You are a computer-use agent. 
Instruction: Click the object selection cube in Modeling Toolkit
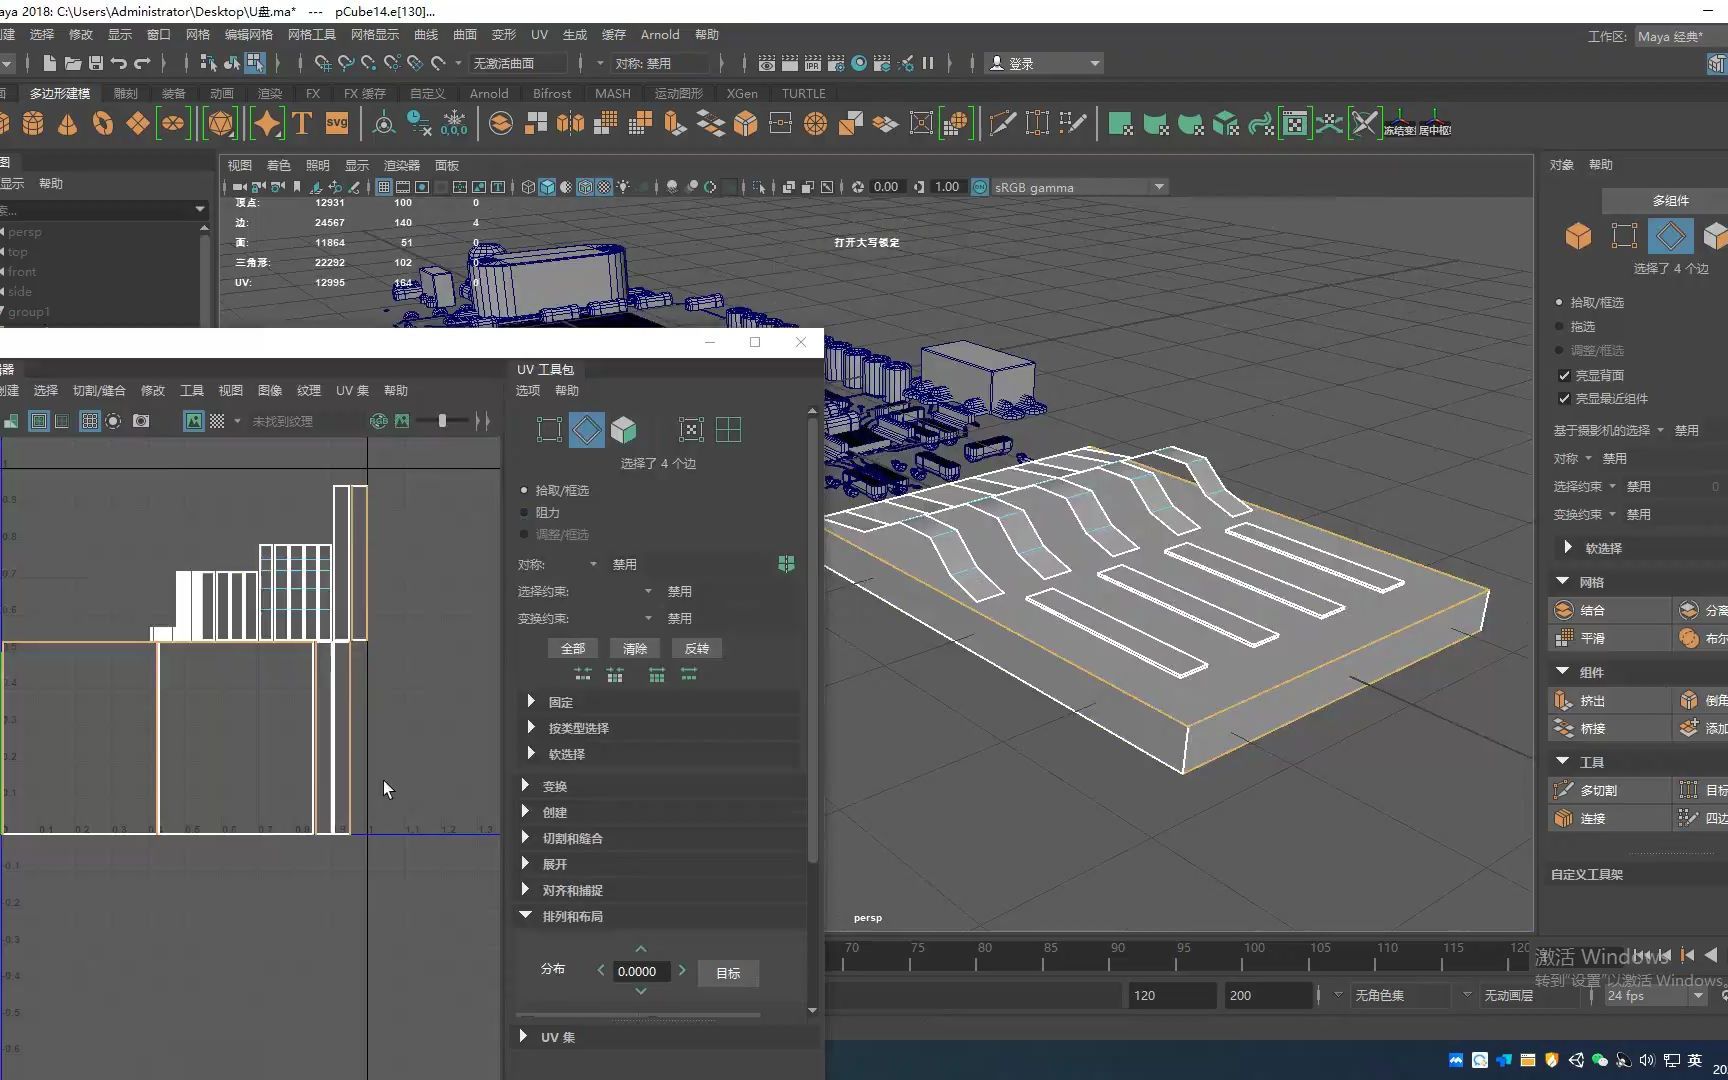pos(1578,237)
